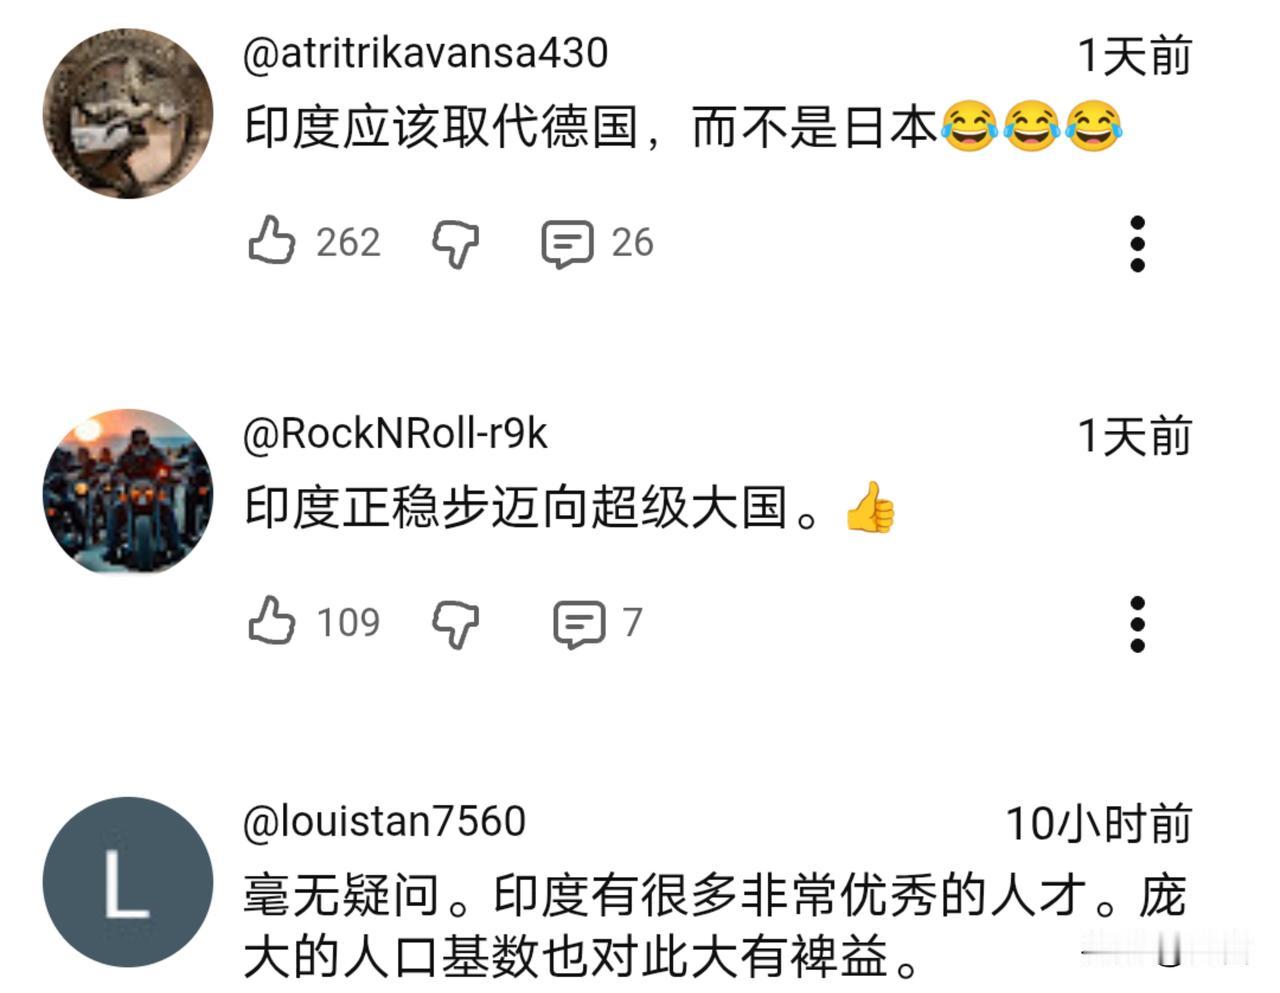Click the username @atritrikavansa430
Screen dimensions: 1280x993
click(425, 53)
